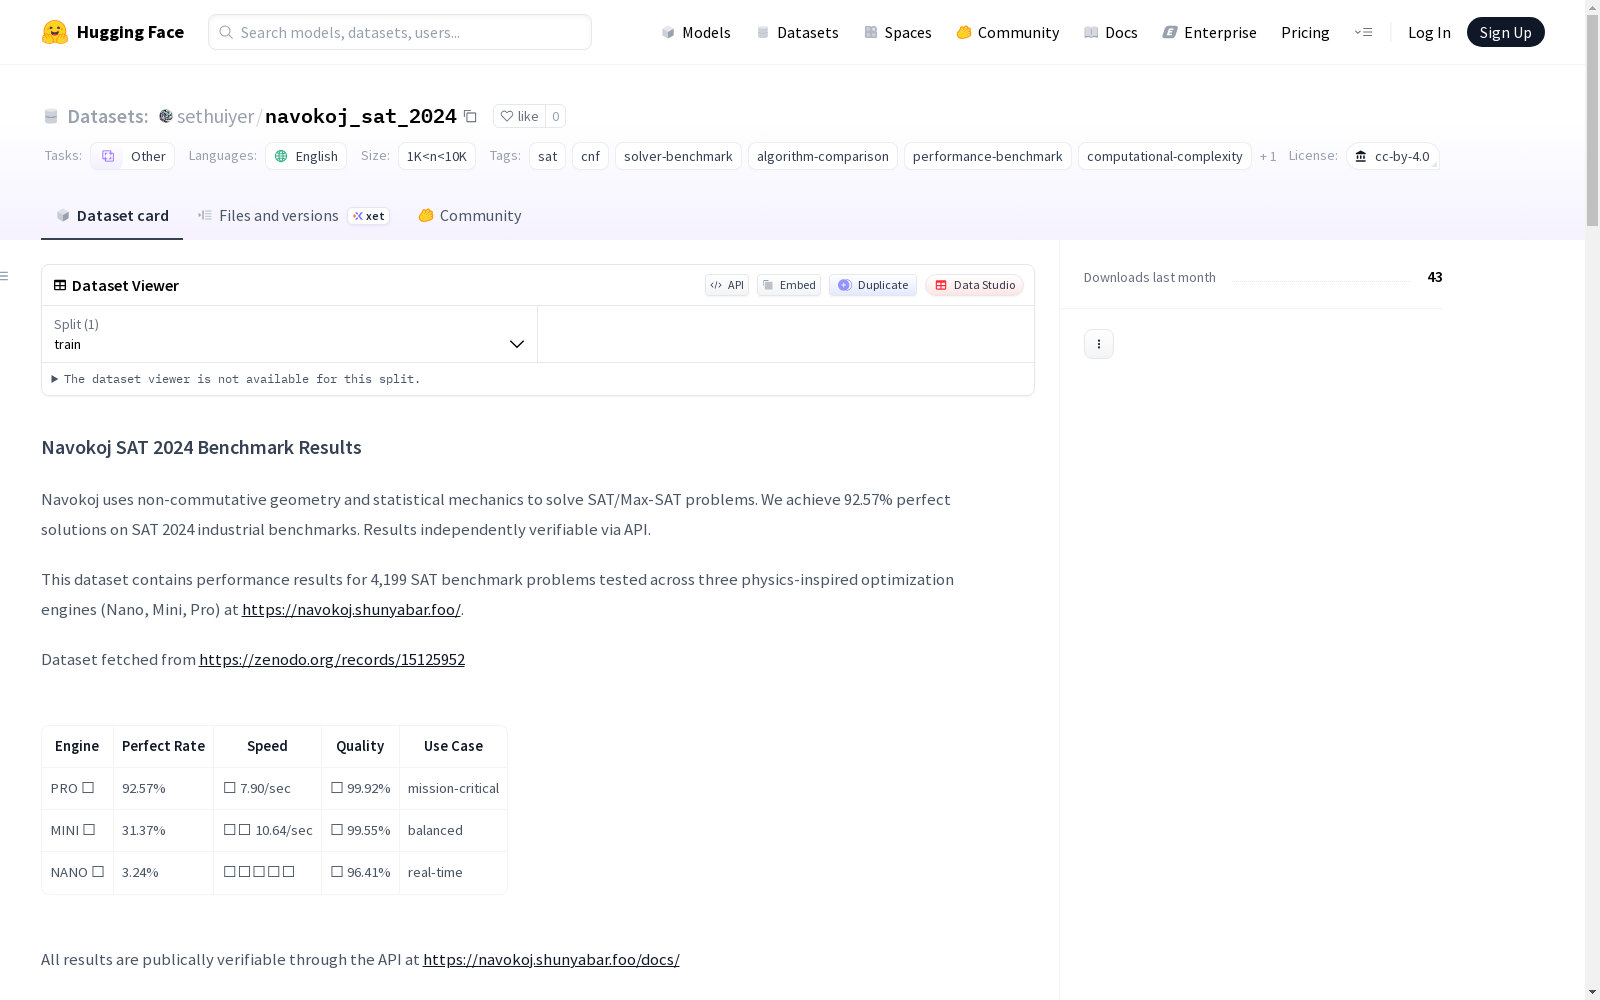Select the cc-by-4.0 license tag
This screenshot has width=1600, height=1000.
[1392, 156]
